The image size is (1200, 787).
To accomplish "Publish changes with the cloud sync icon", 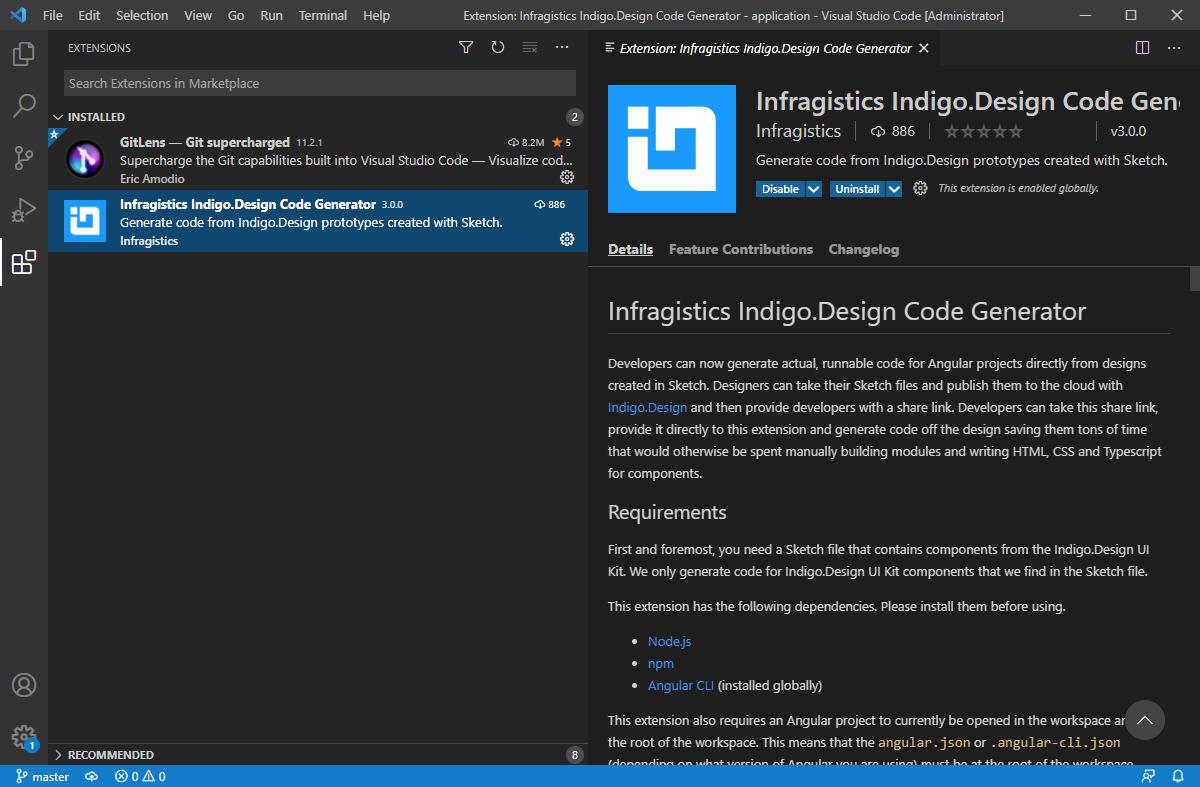I will pyautogui.click(x=91, y=776).
